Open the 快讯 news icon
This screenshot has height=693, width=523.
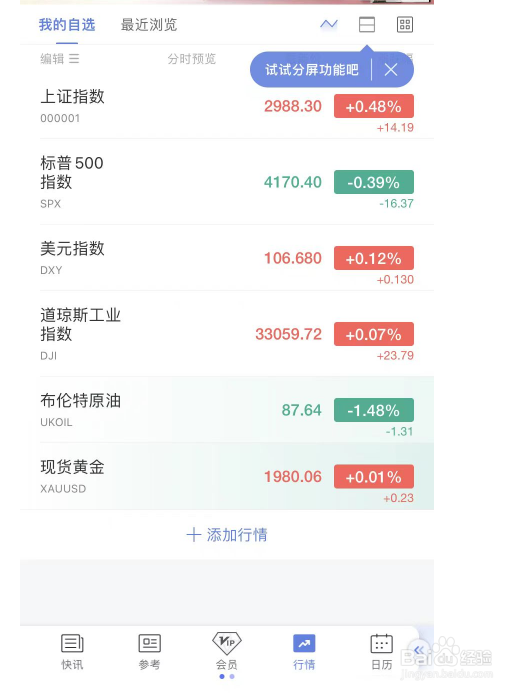(72, 651)
